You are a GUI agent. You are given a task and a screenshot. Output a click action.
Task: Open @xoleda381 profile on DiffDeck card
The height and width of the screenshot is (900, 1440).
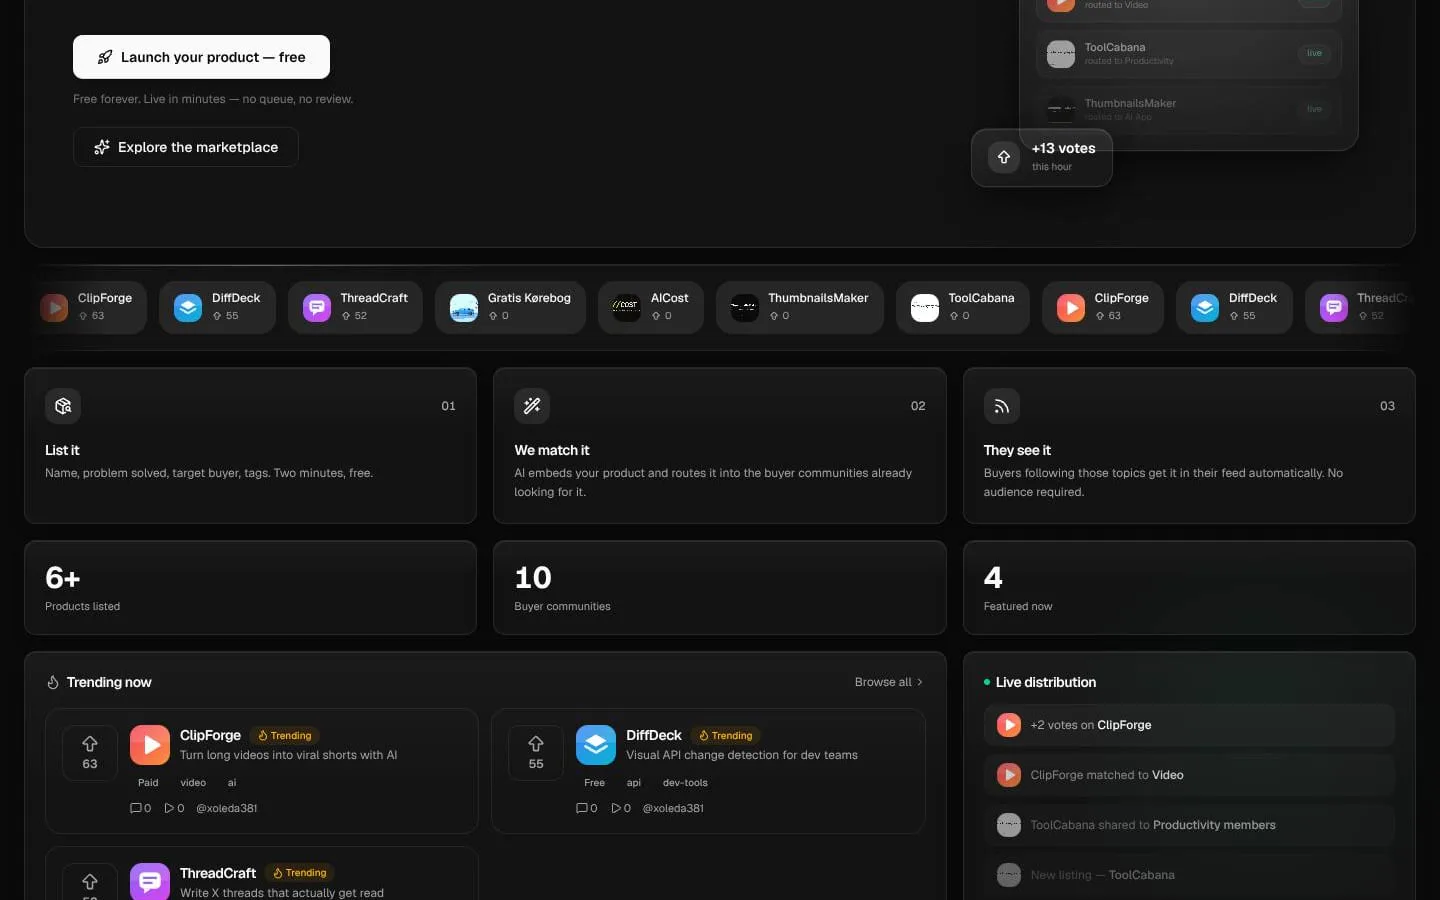pos(673,808)
